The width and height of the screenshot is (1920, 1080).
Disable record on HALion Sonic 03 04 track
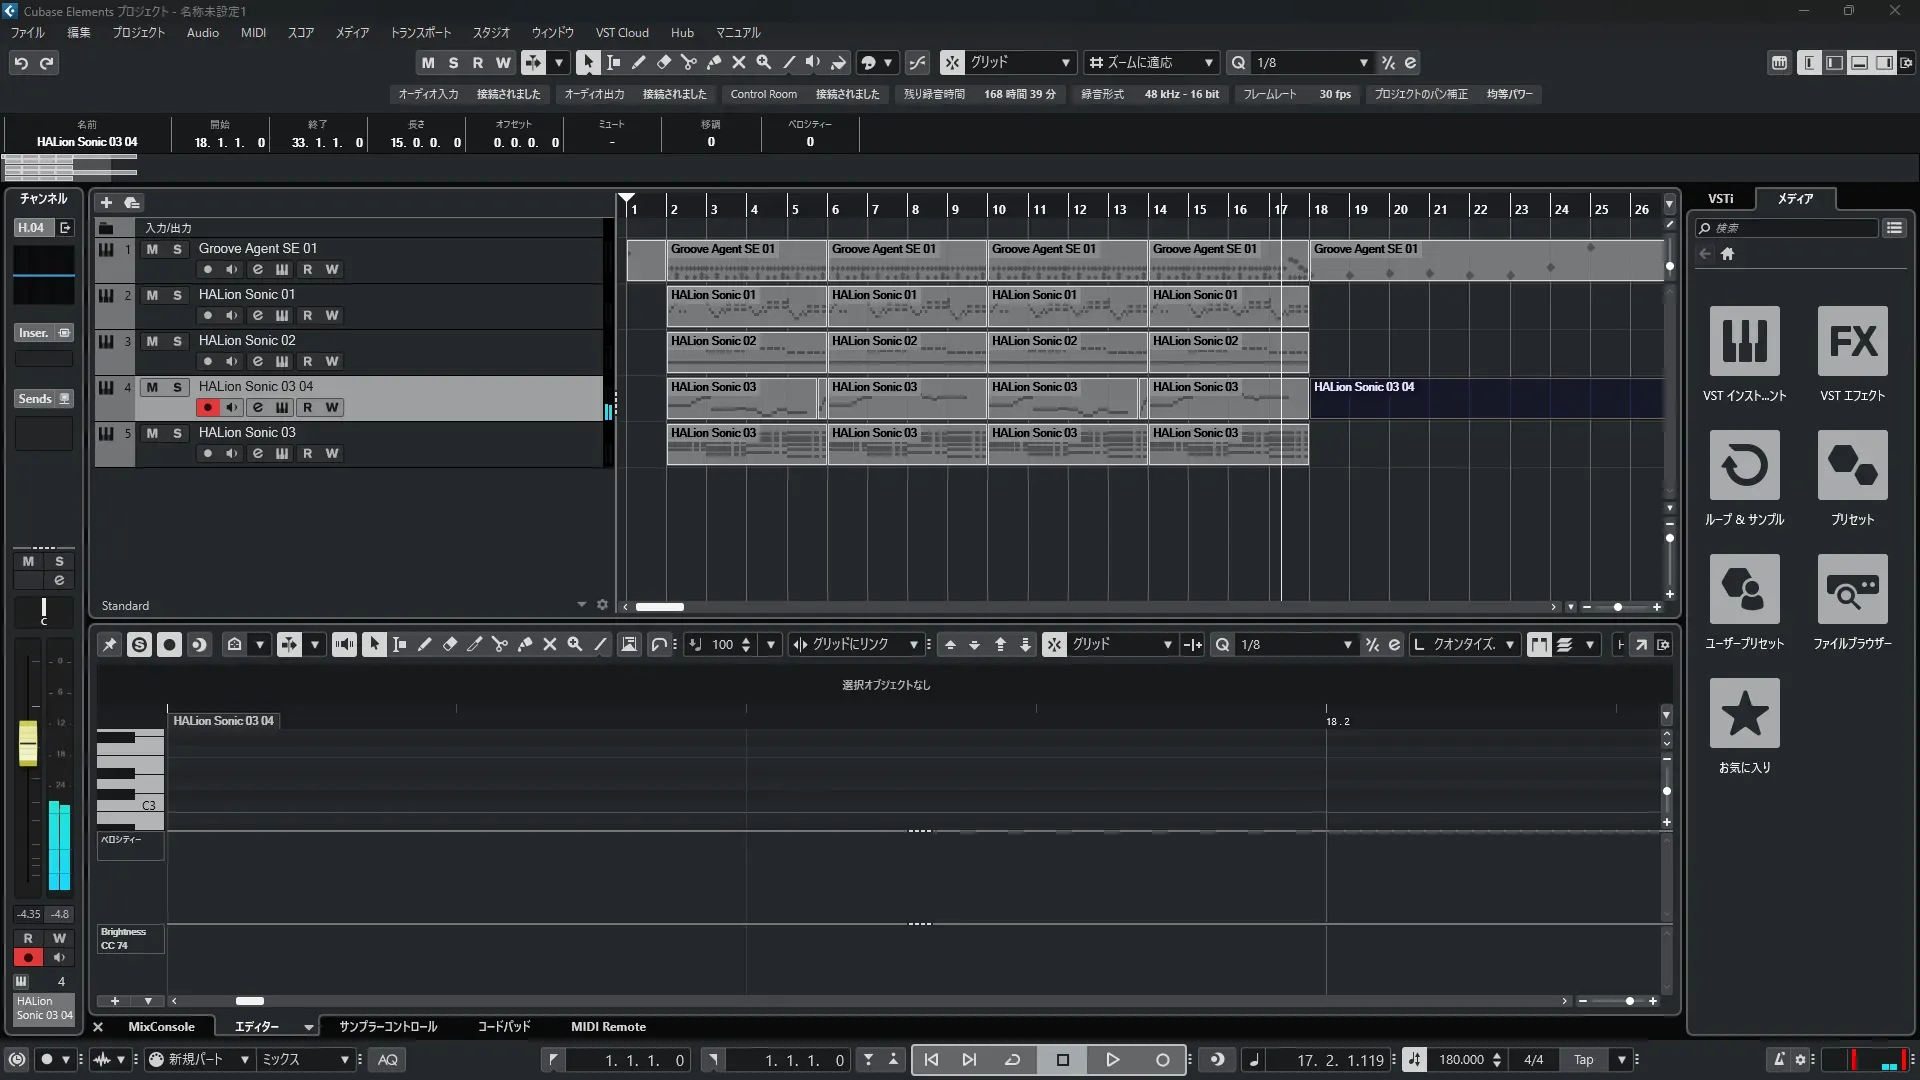pyautogui.click(x=207, y=407)
